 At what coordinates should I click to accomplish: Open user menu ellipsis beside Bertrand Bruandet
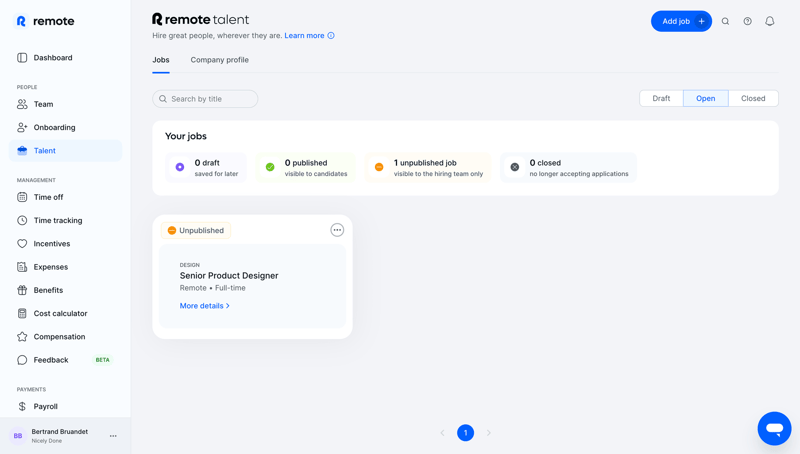(x=113, y=436)
